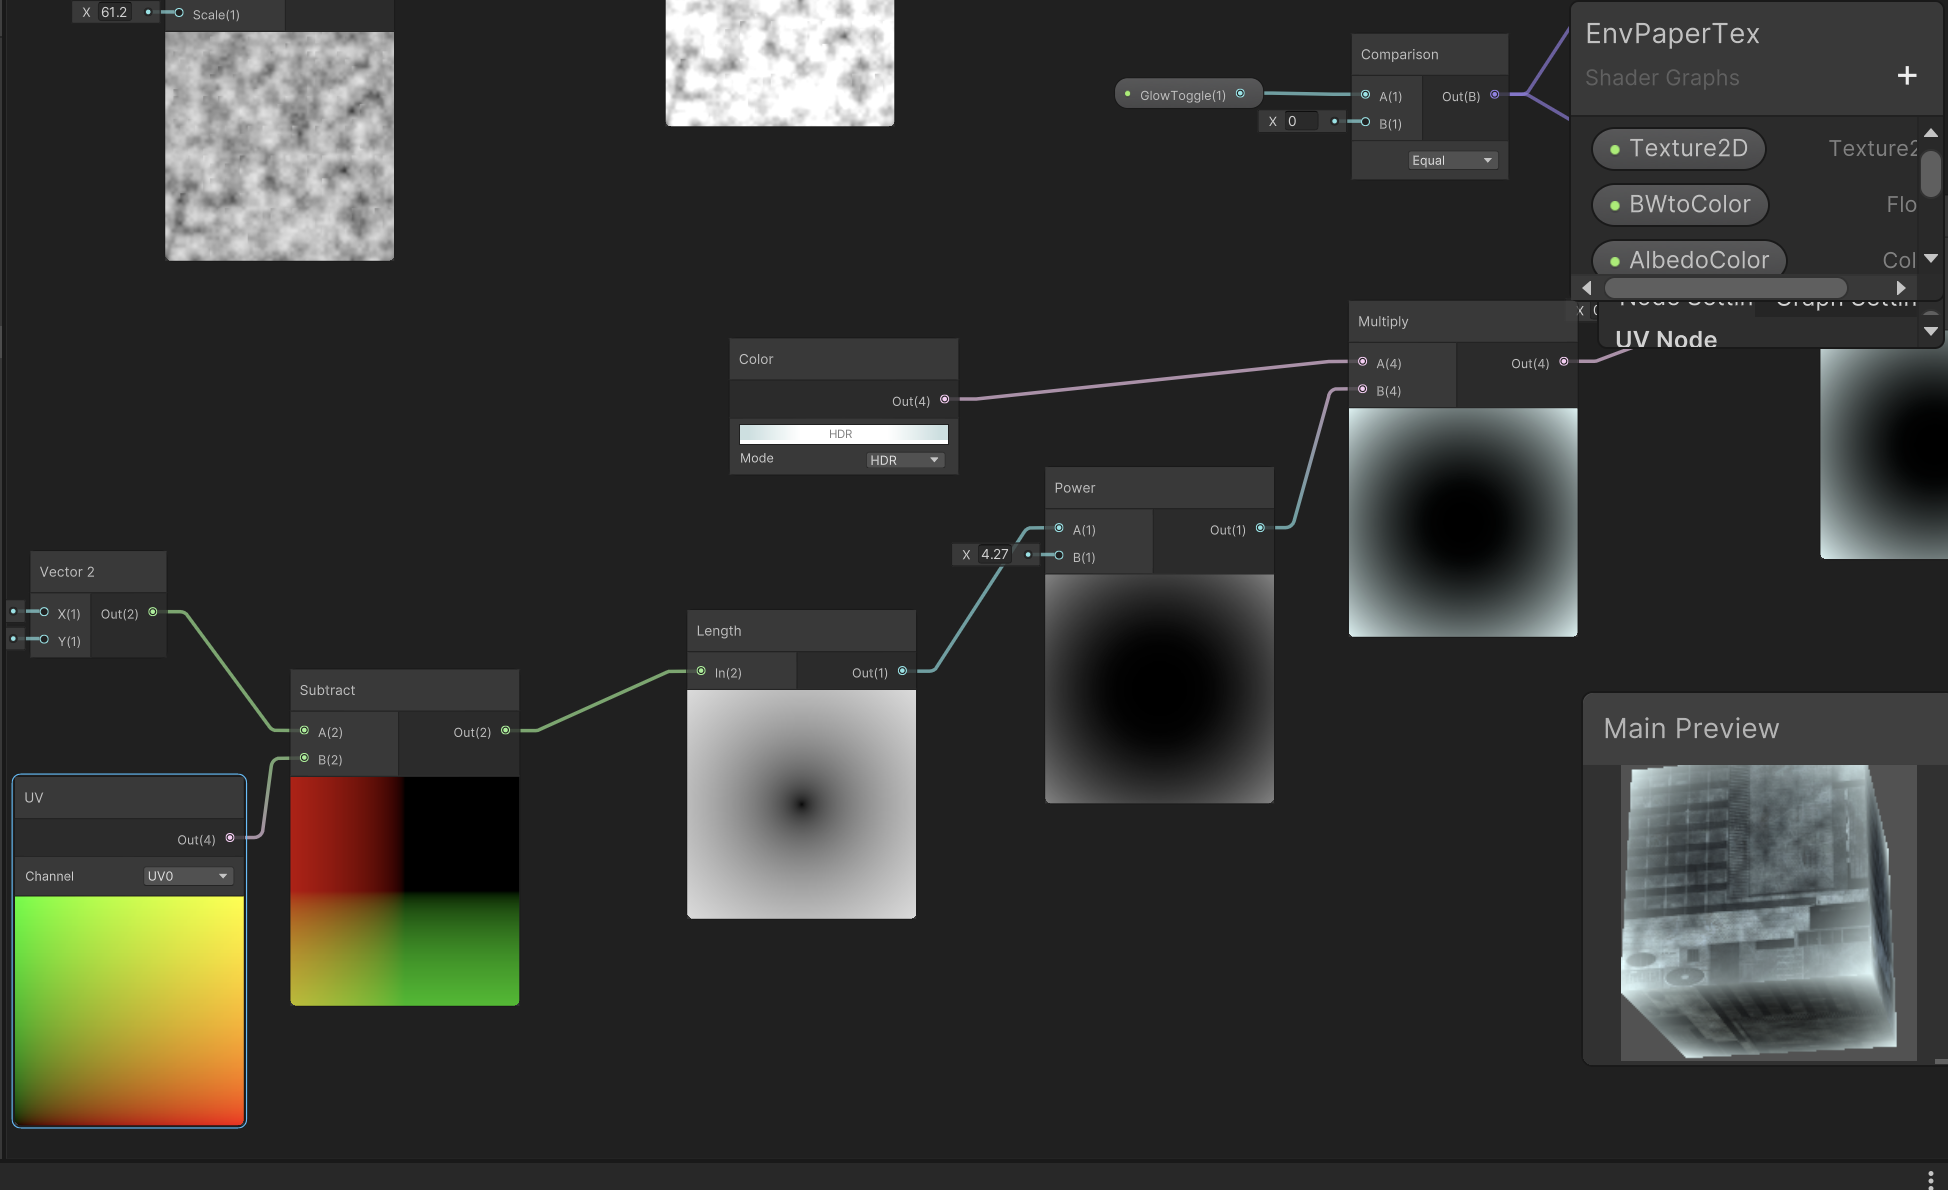
Task: Click the Subtract node B(2) input port
Action: coord(304,758)
